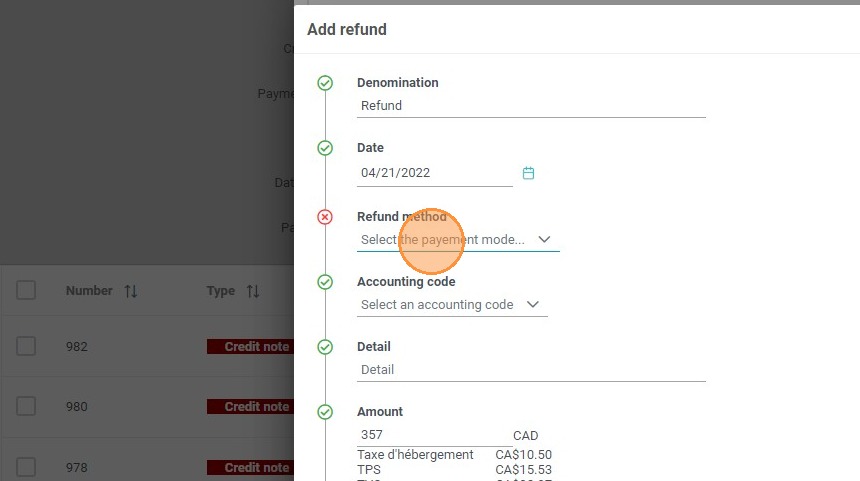This screenshot has height=481, width=860.
Task: Click the green check beside Date
Action: click(325, 148)
